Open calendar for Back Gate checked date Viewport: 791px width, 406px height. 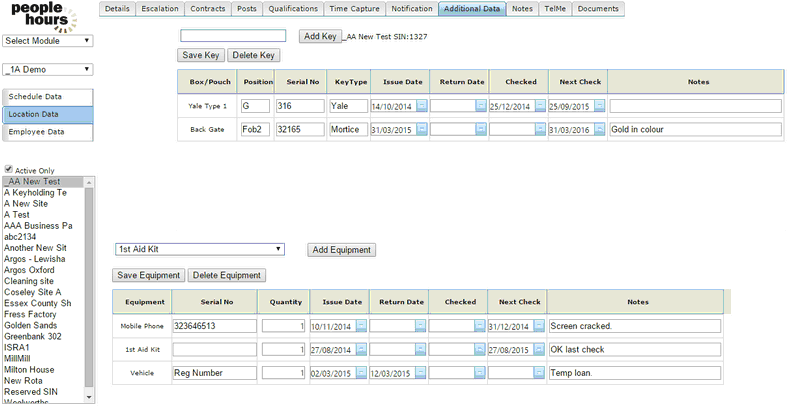(540, 130)
